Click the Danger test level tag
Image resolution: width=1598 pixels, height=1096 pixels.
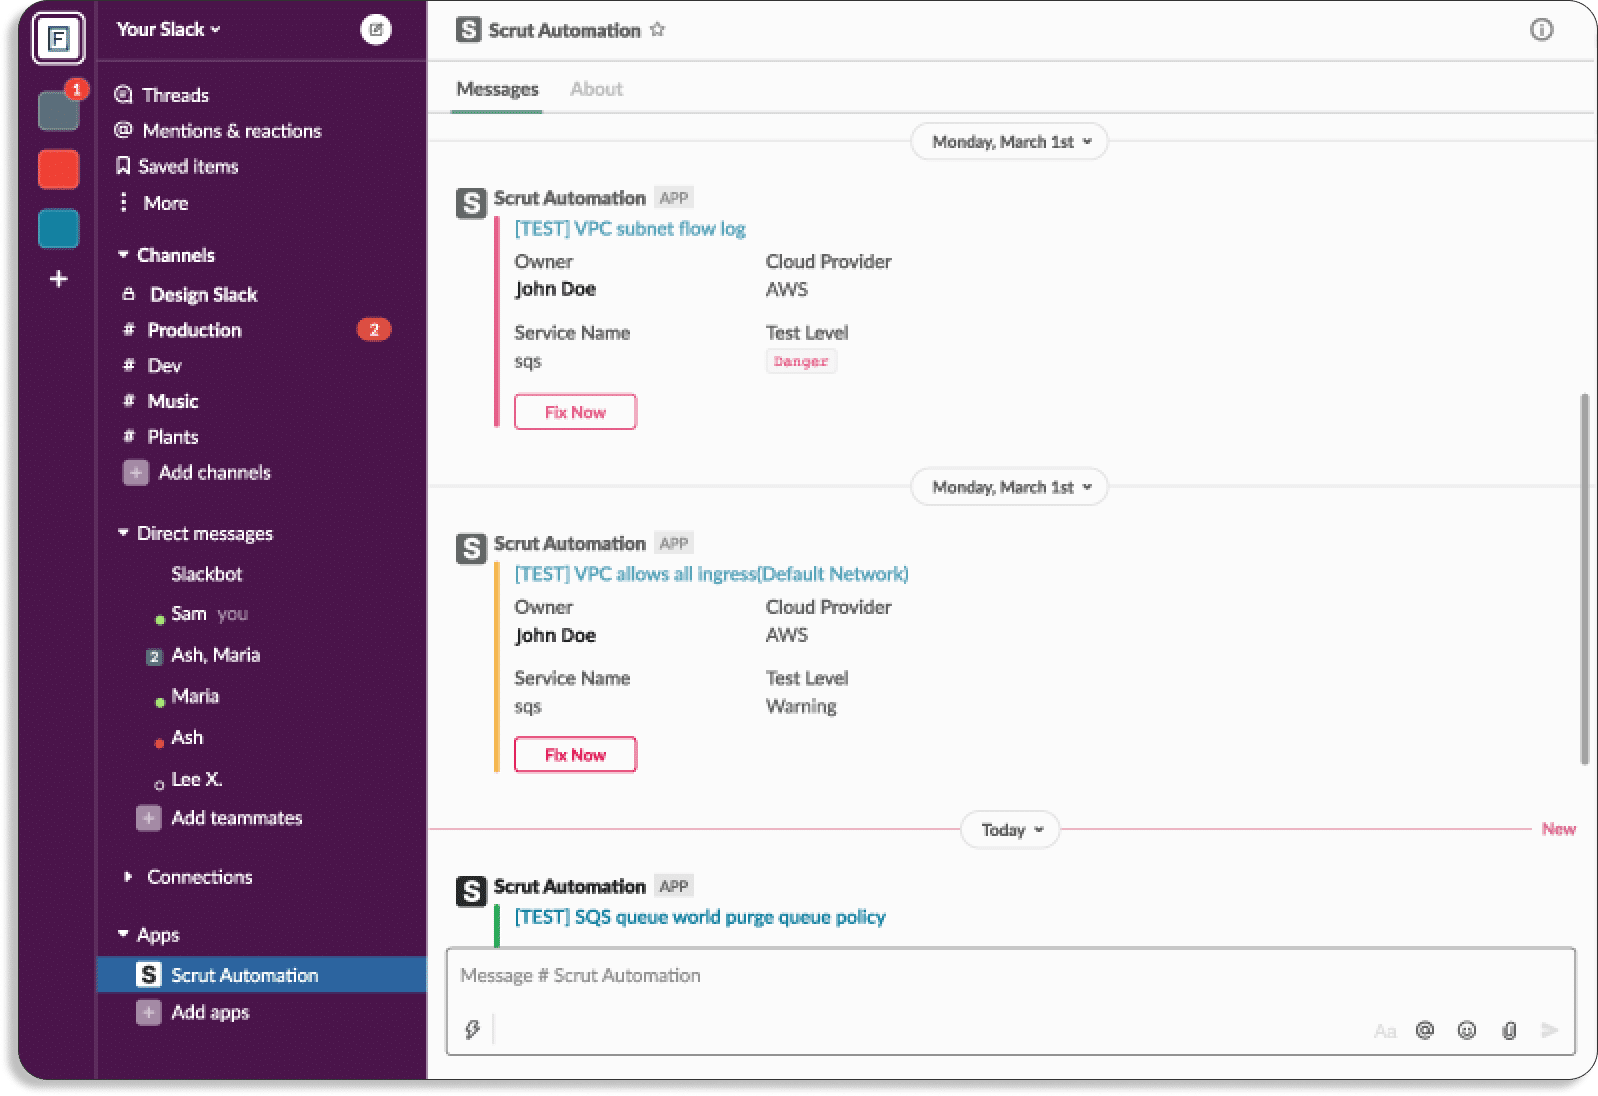[x=801, y=361]
